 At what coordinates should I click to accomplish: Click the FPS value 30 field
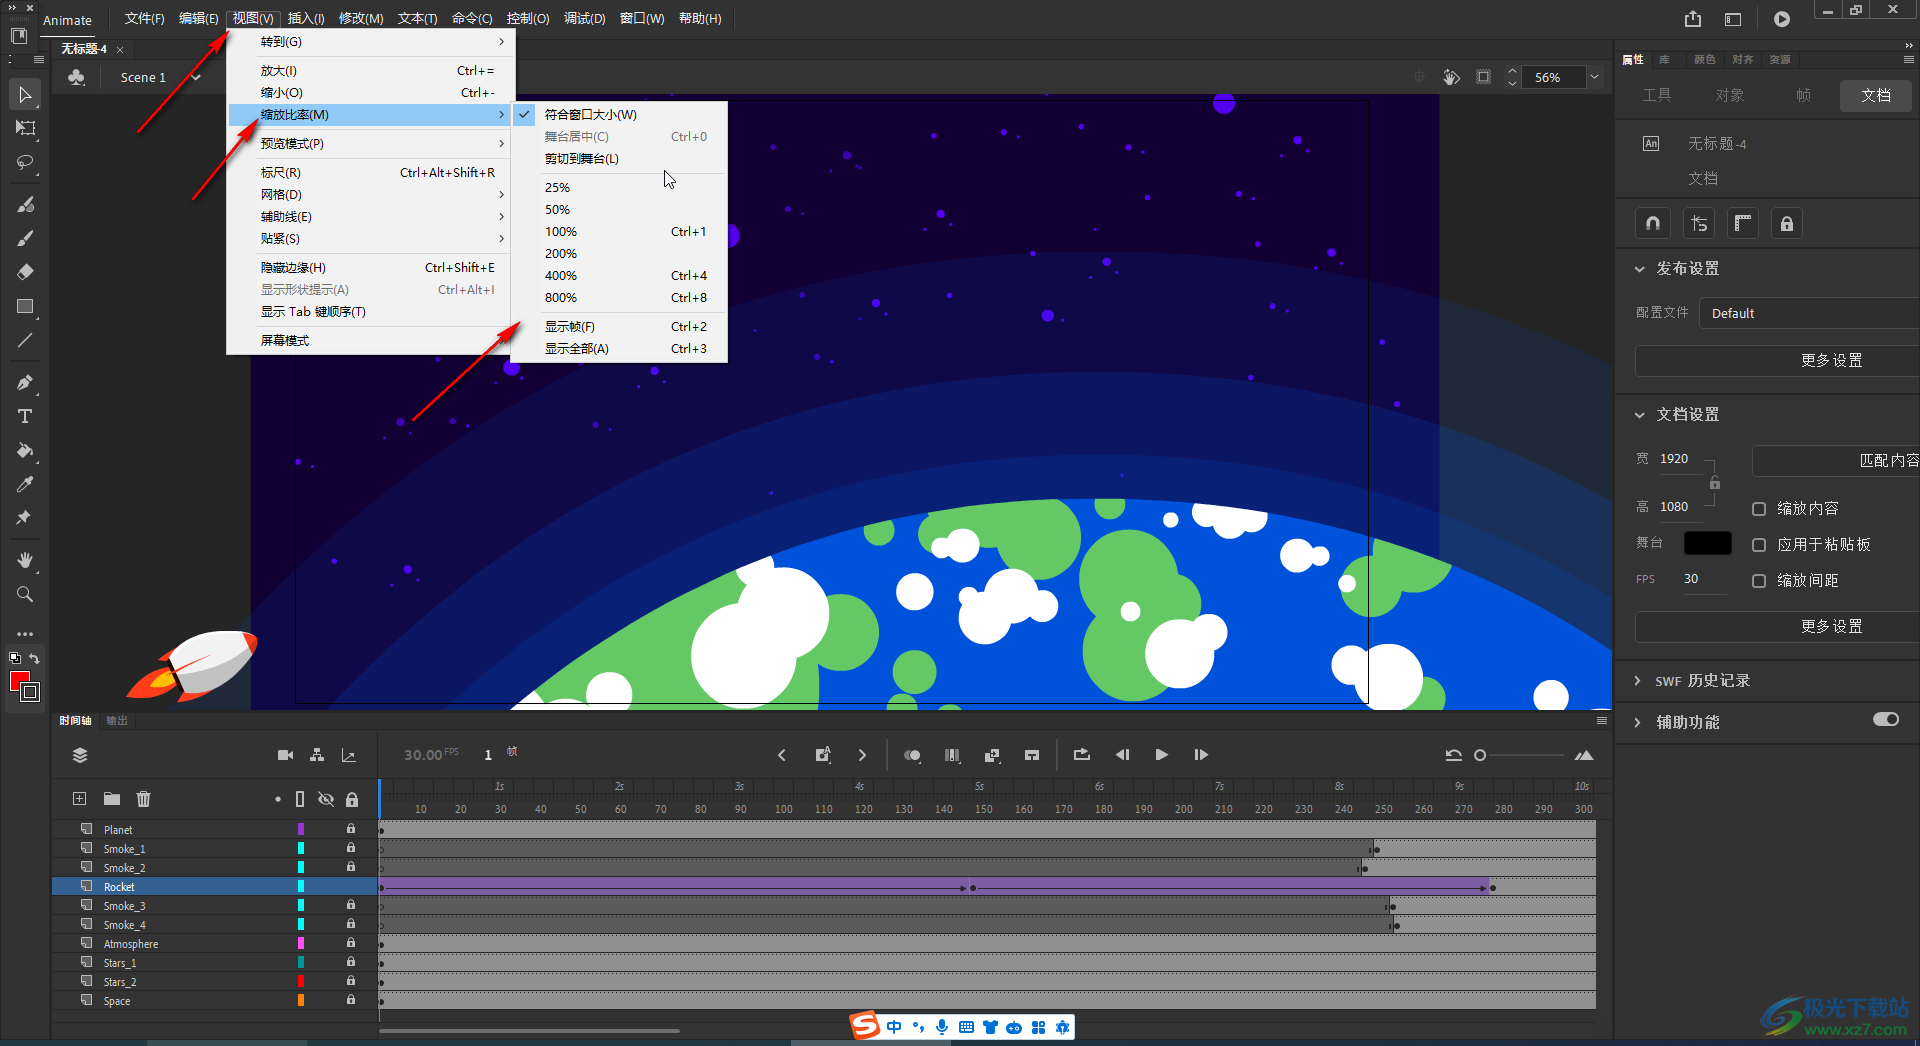pos(1703,580)
